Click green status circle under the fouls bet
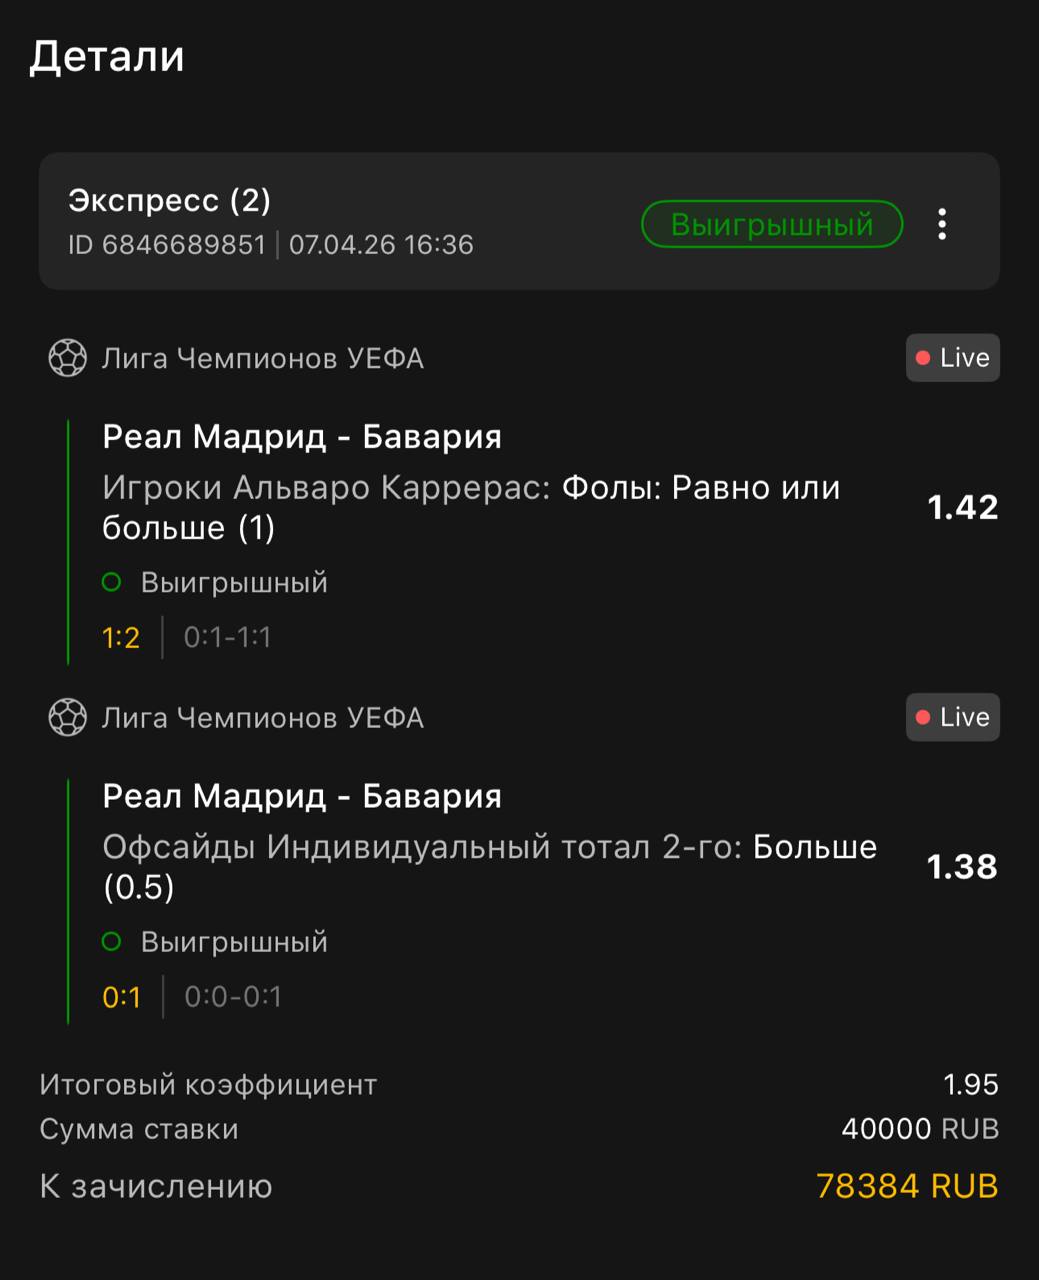The height and width of the screenshot is (1280, 1039). 111,582
